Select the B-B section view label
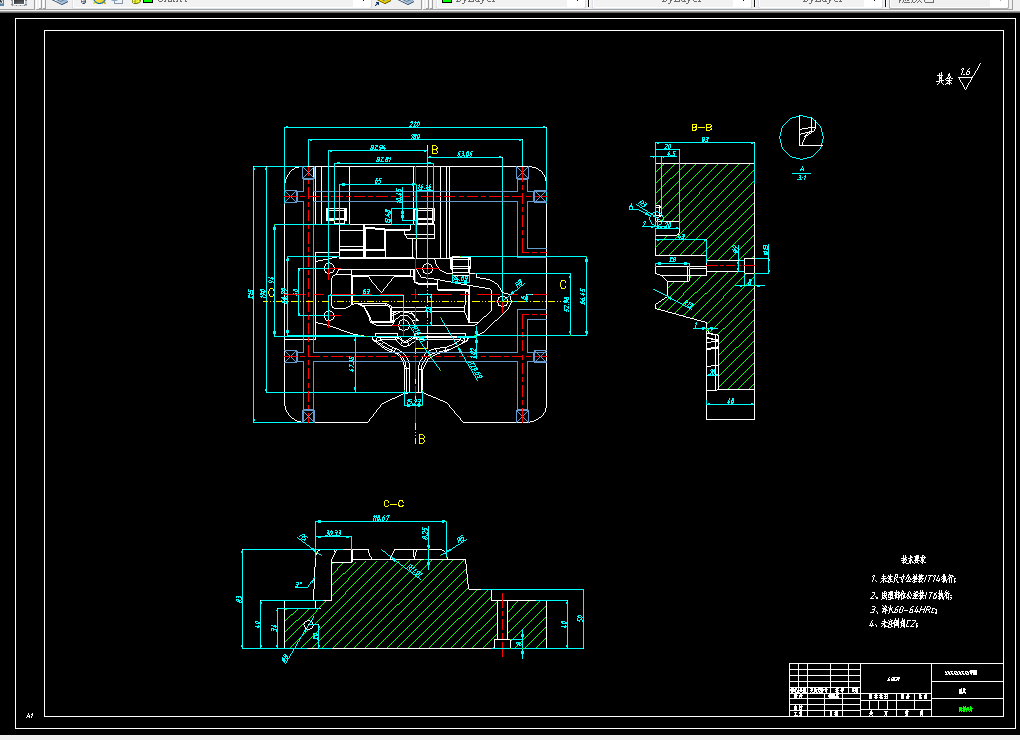1020x740 pixels. pos(701,127)
